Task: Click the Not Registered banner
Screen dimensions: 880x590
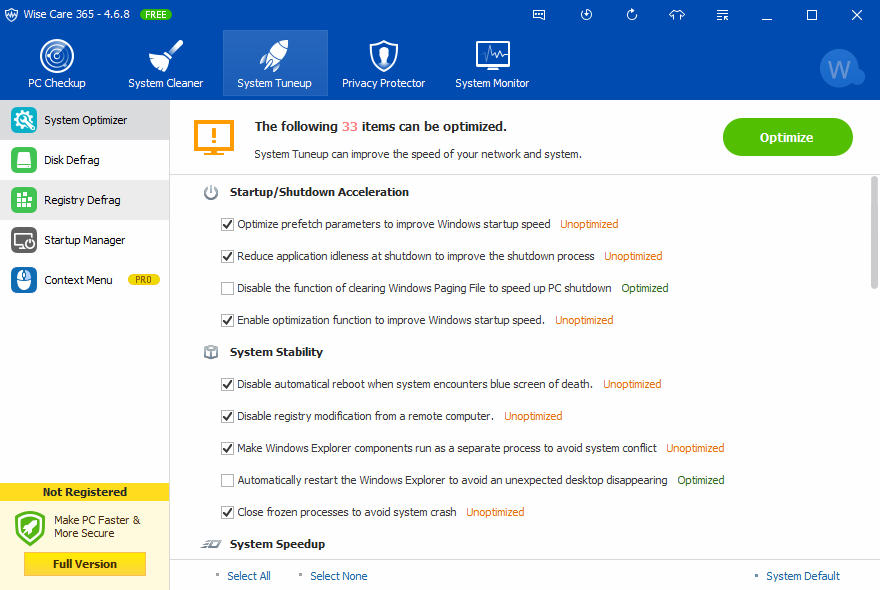Action: pos(85,492)
